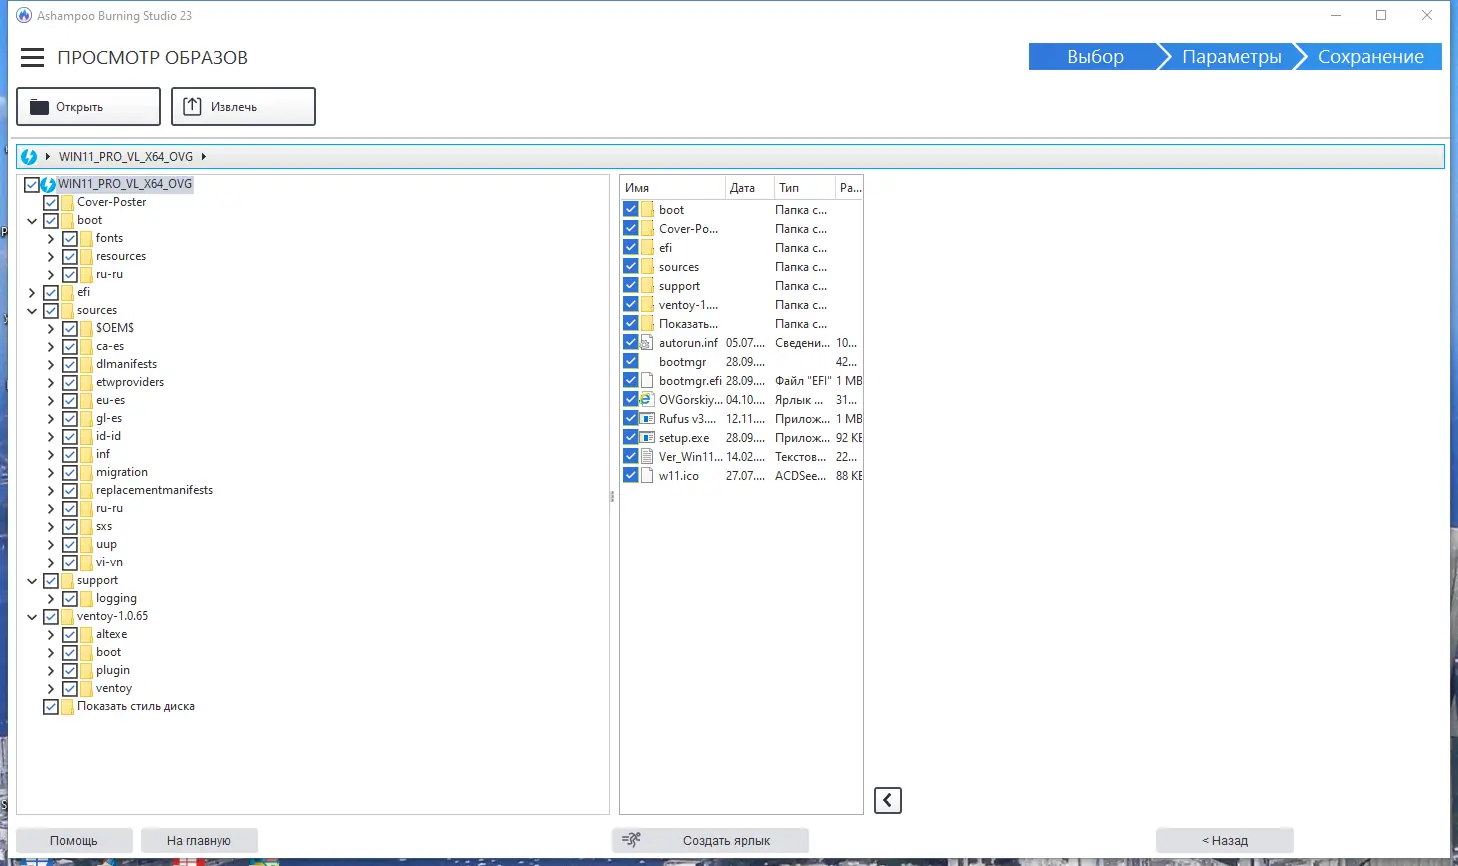Select the ca-es folder label in the tree
1458x866 pixels.
[x=110, y=346]
